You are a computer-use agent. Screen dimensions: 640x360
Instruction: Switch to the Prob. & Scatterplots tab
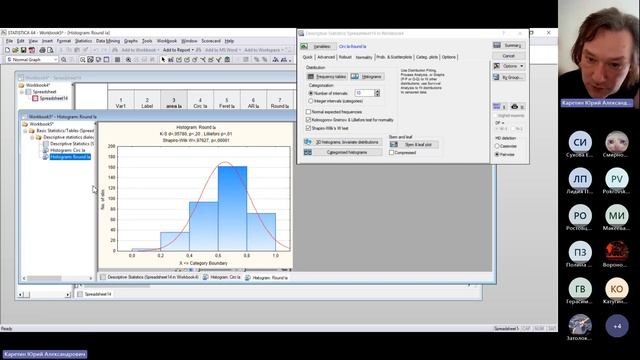394,57
